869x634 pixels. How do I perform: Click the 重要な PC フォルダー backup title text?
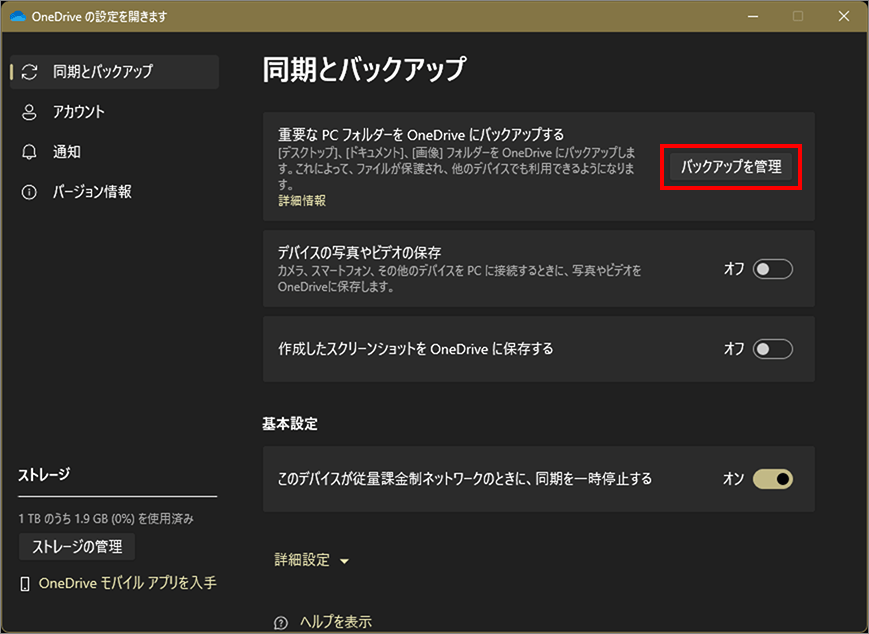(x=421, y=135)
